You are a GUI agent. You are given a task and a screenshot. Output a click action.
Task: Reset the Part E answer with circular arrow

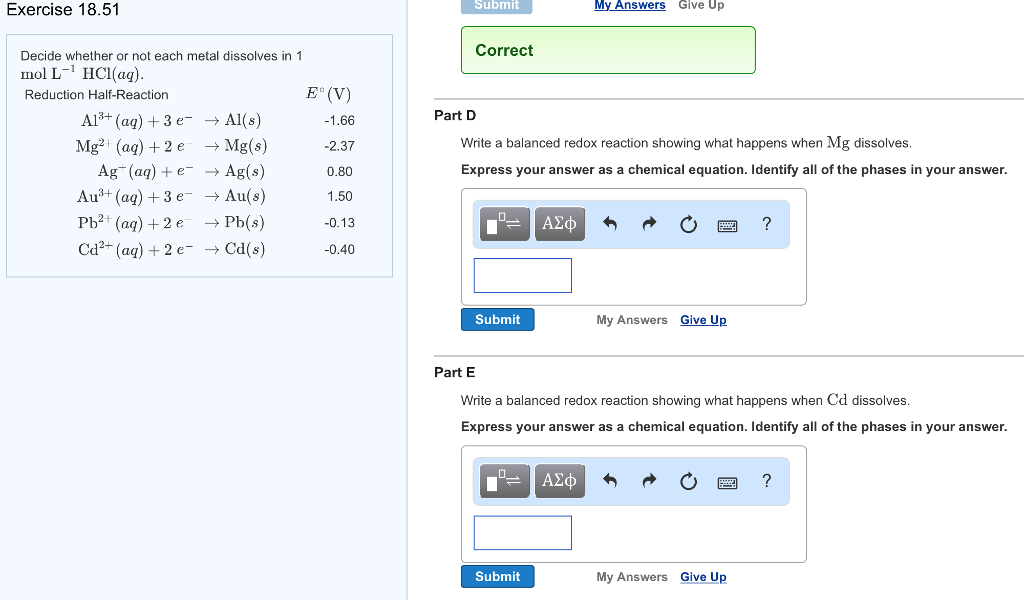pos(688,481)
